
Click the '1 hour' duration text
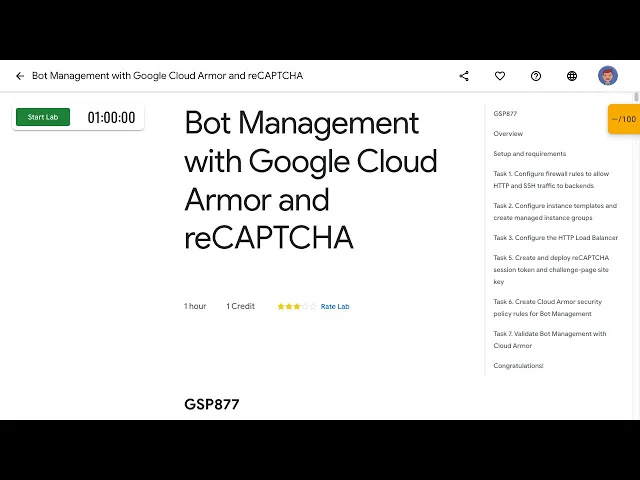[195, 306]
